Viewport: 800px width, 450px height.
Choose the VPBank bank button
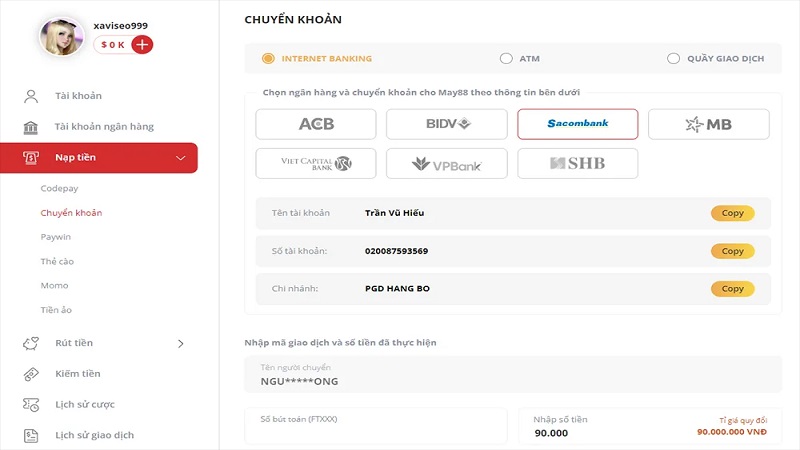(x=447, y=164)
